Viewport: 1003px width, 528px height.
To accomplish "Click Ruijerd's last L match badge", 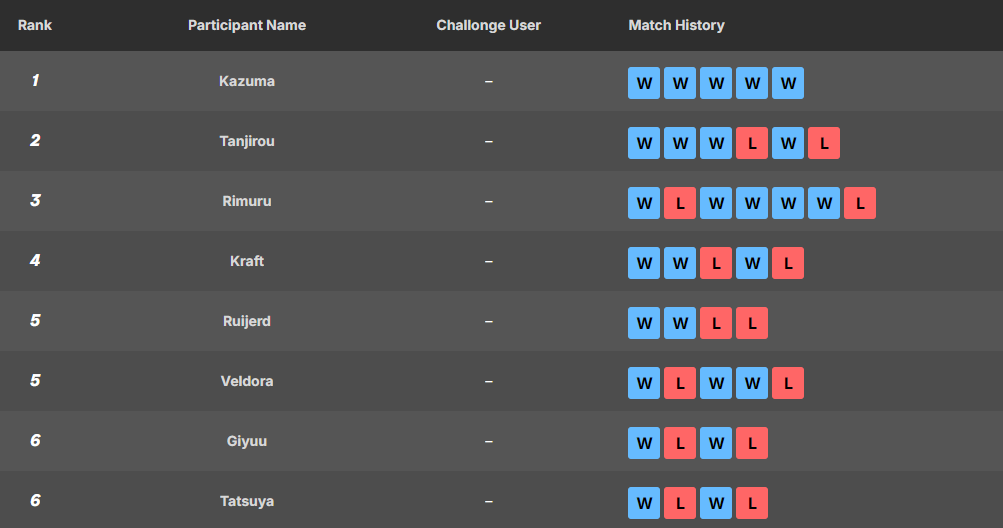I will [752, 323].
